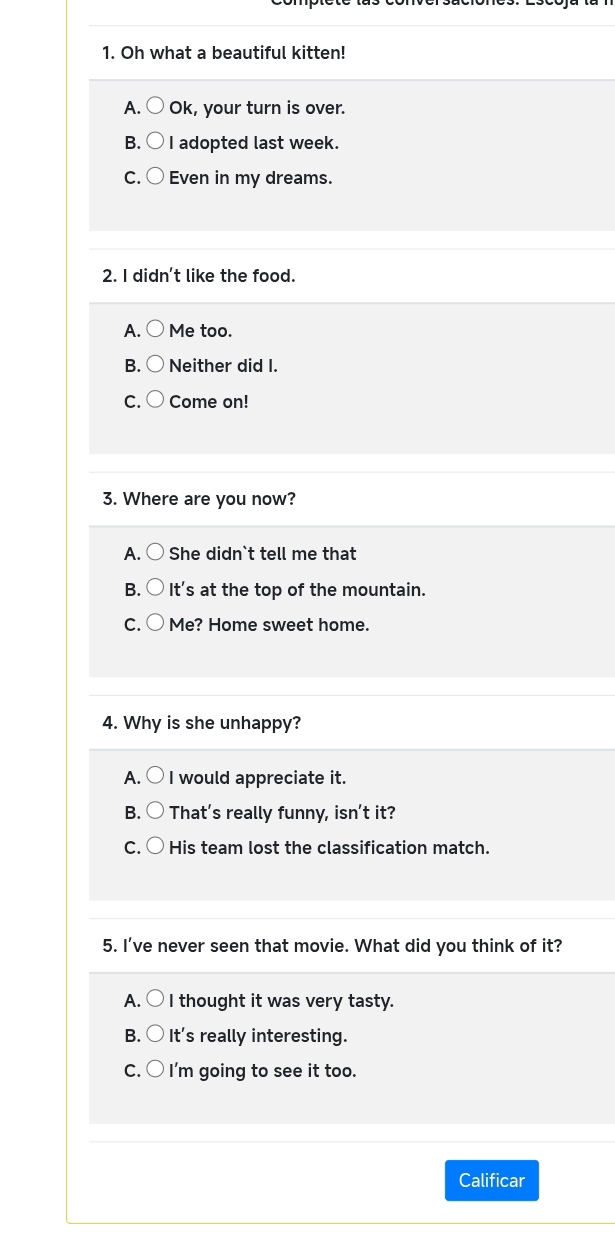Select answer 'Ok, your turn is over.'
This screenshot has height=1248, width=615.
pyautogui.click(x=155, y=106)
